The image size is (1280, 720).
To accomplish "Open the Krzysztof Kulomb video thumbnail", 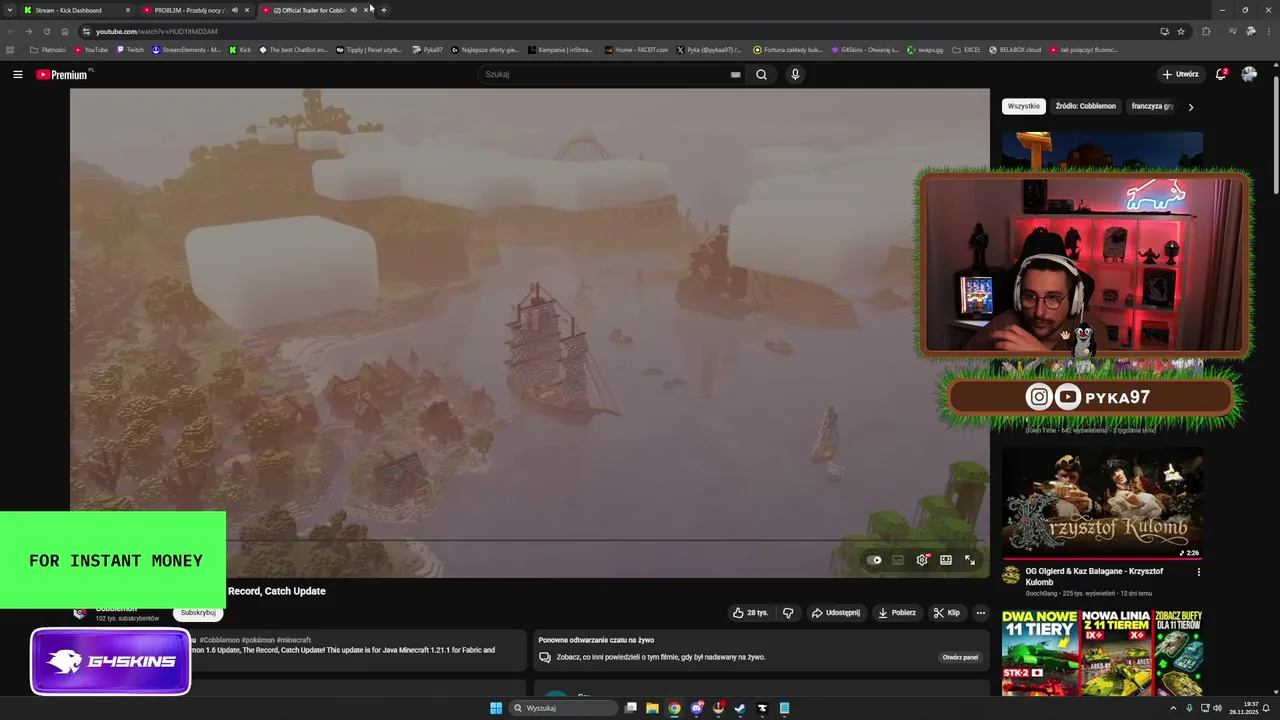I will (x=1102, y=503).
